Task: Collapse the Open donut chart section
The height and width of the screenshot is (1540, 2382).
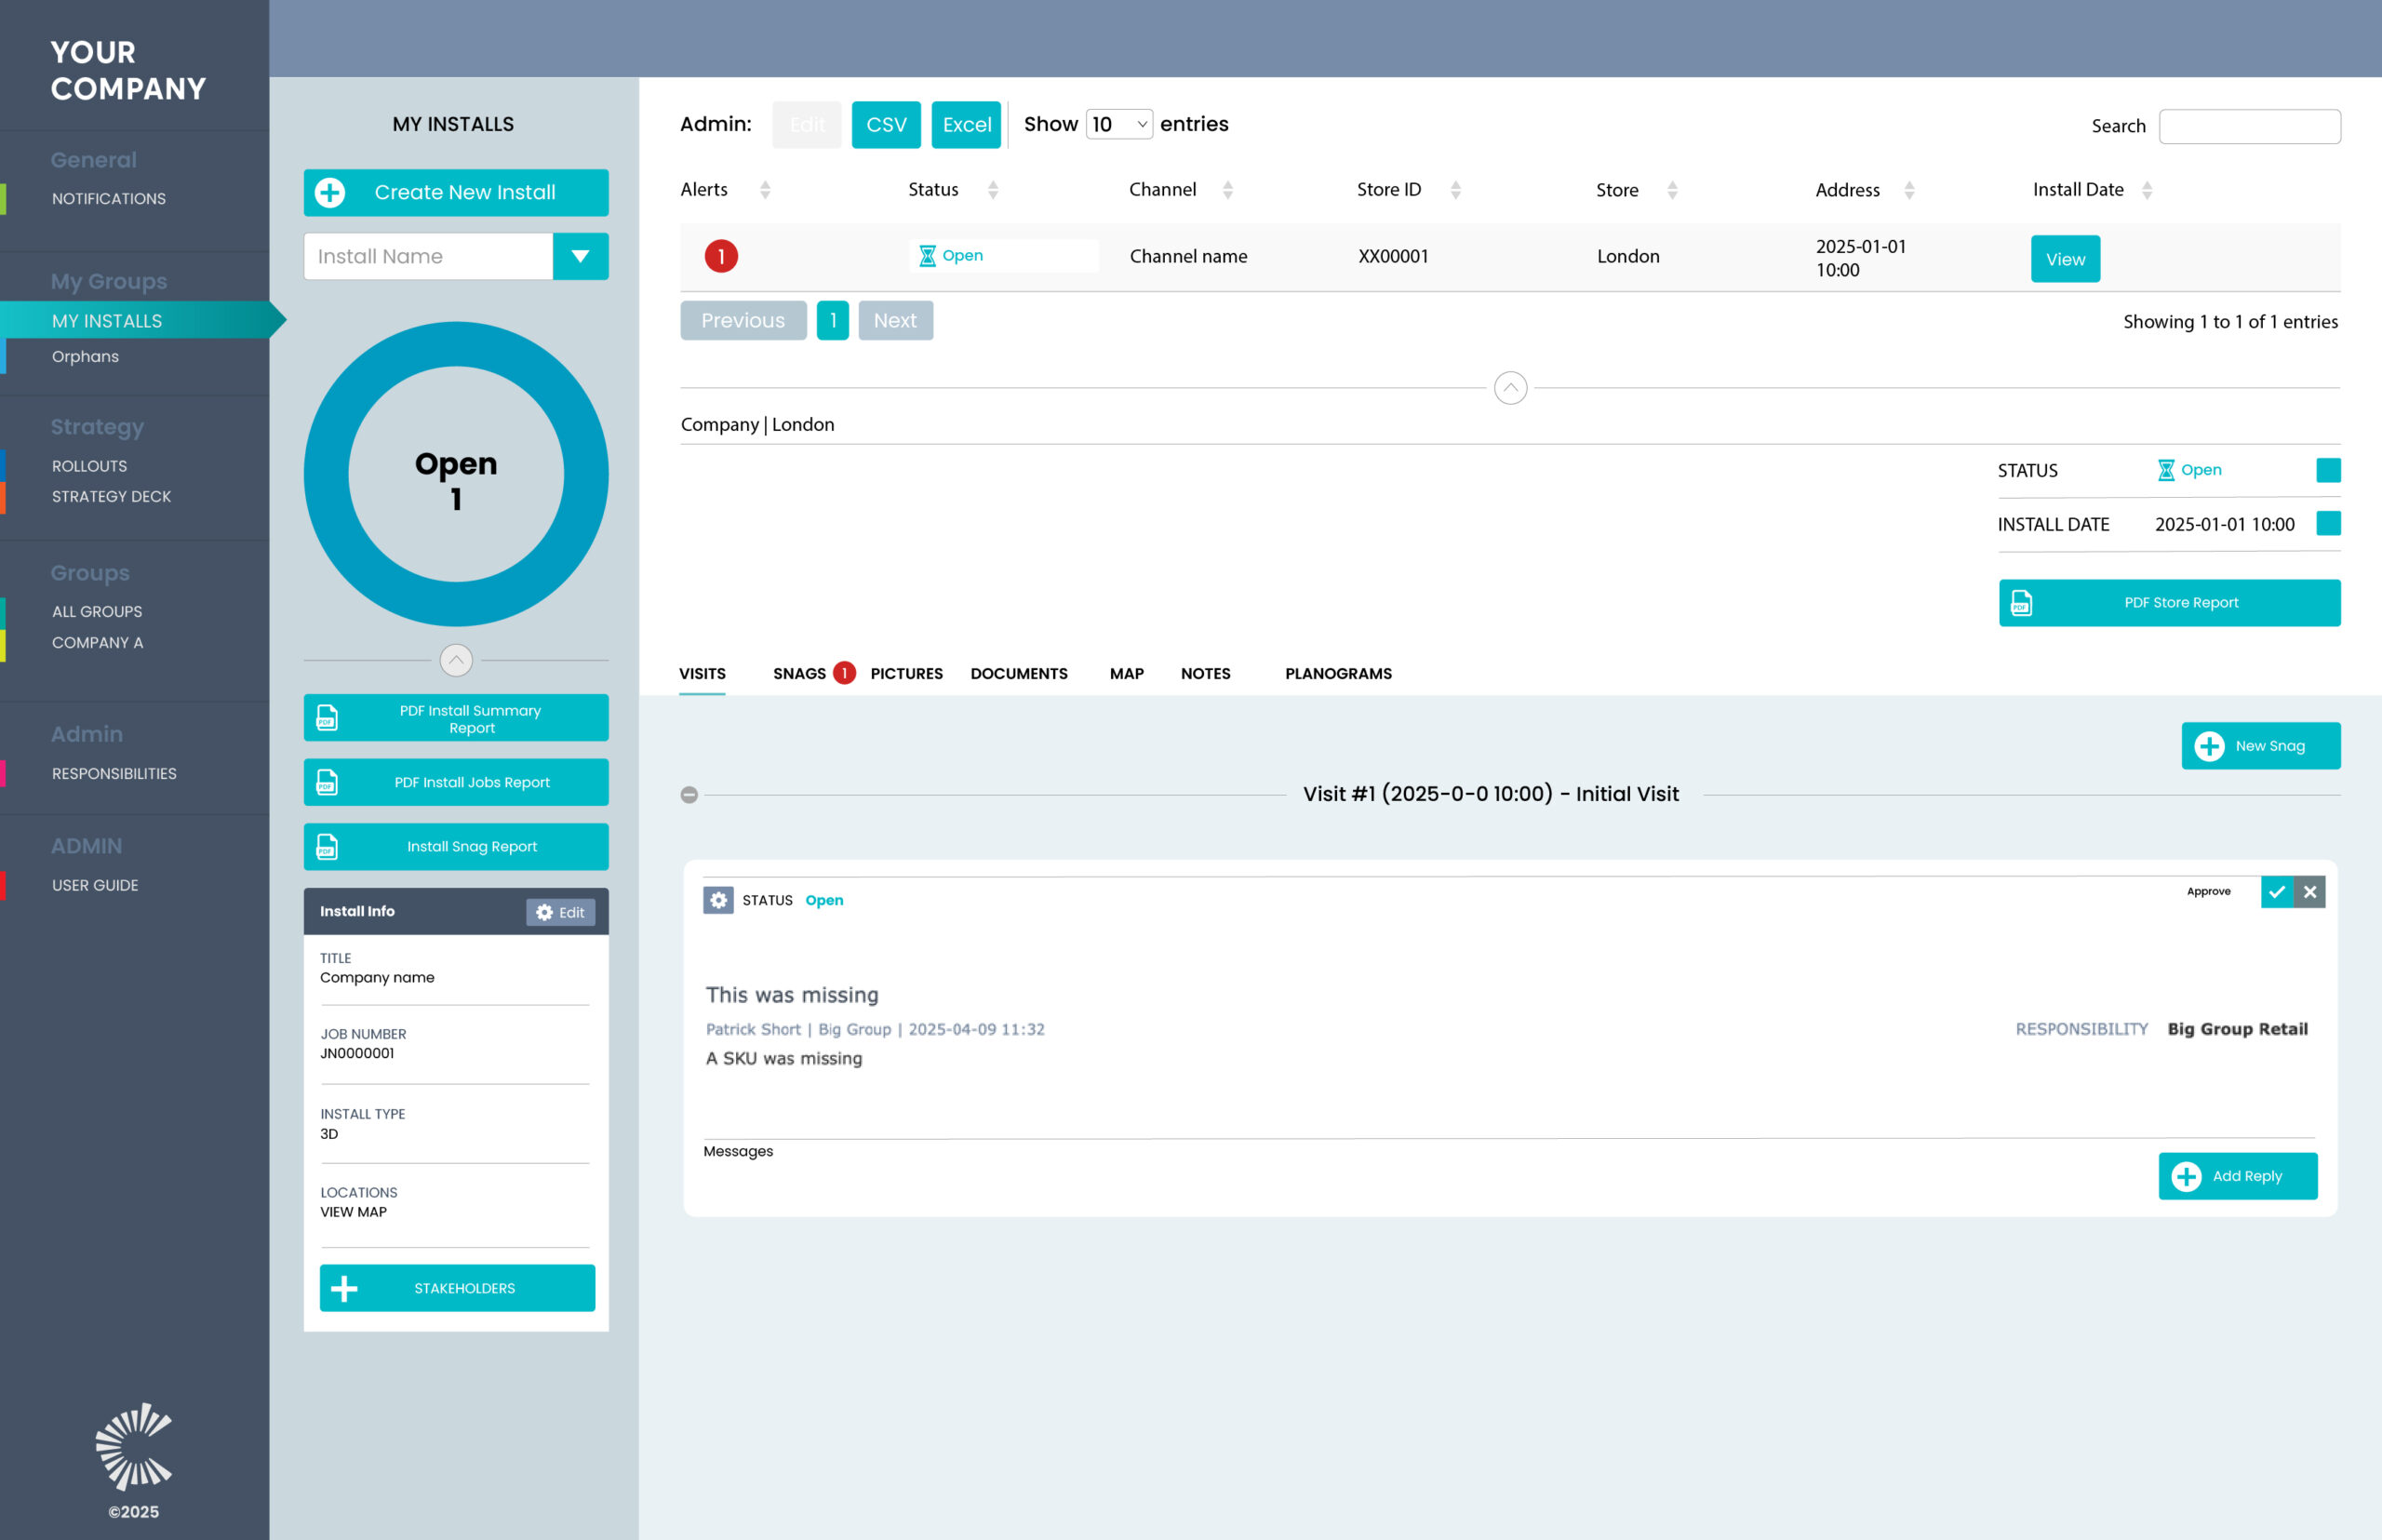Action: point(456,660)
